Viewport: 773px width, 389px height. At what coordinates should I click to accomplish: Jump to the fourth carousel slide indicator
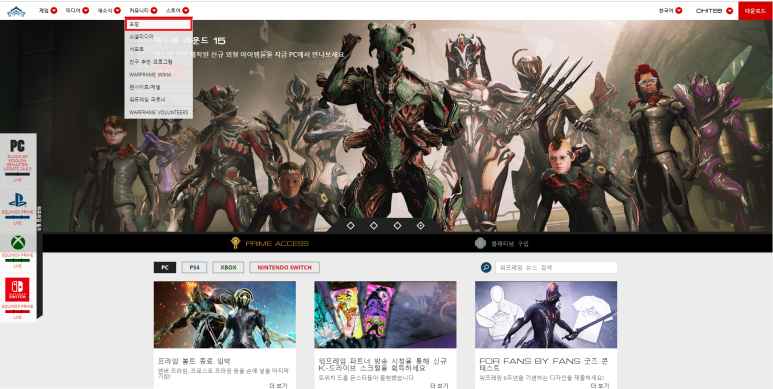421,225
